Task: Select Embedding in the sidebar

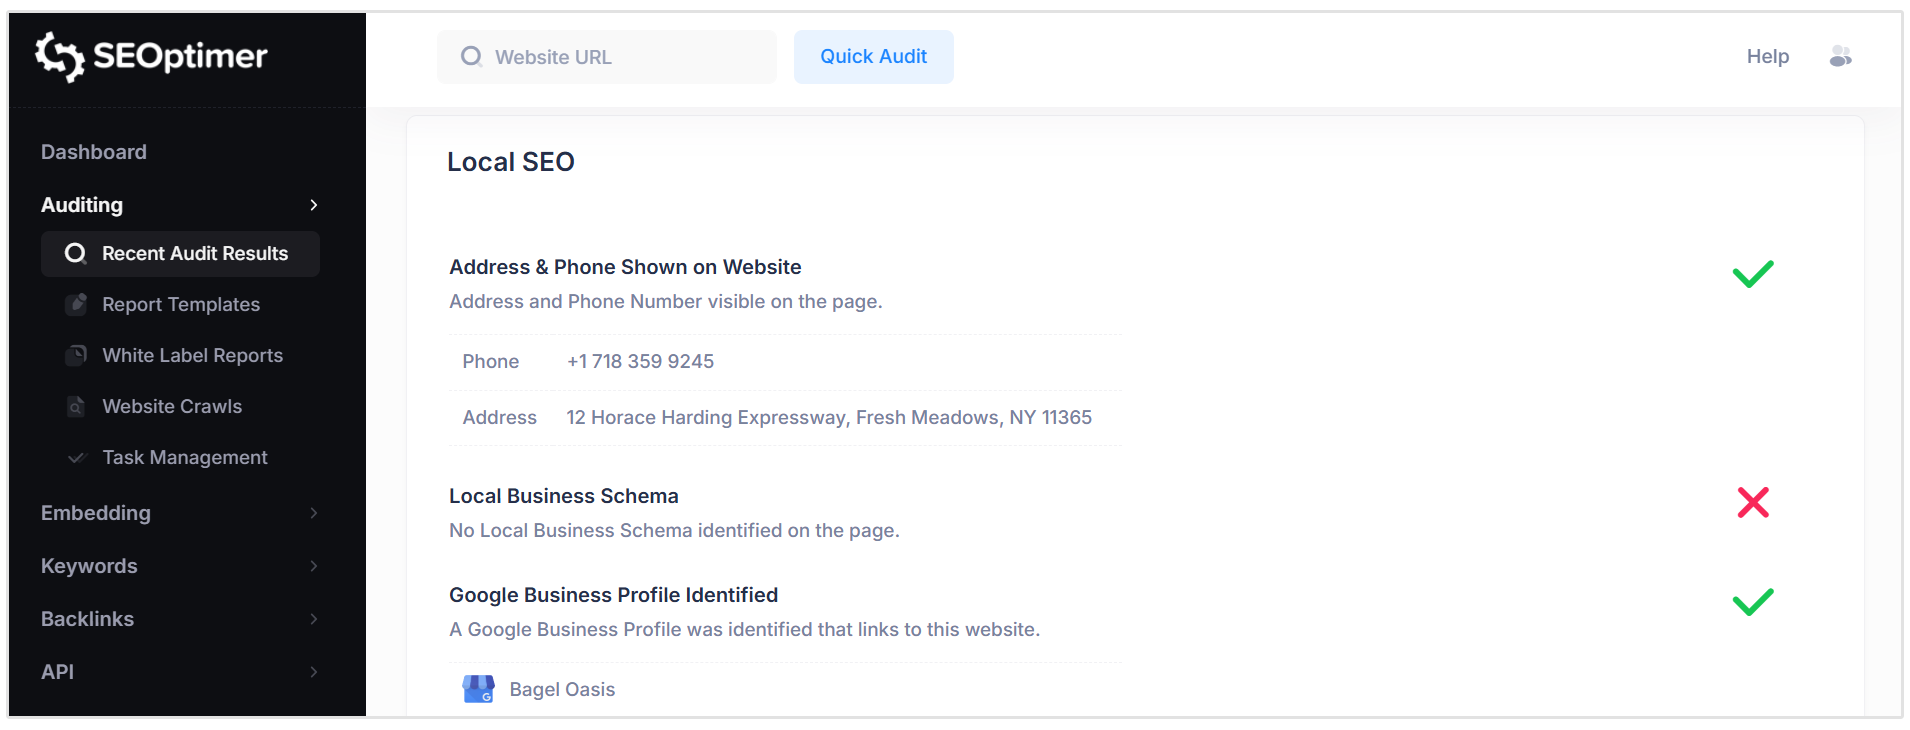Action: point(96,513)
